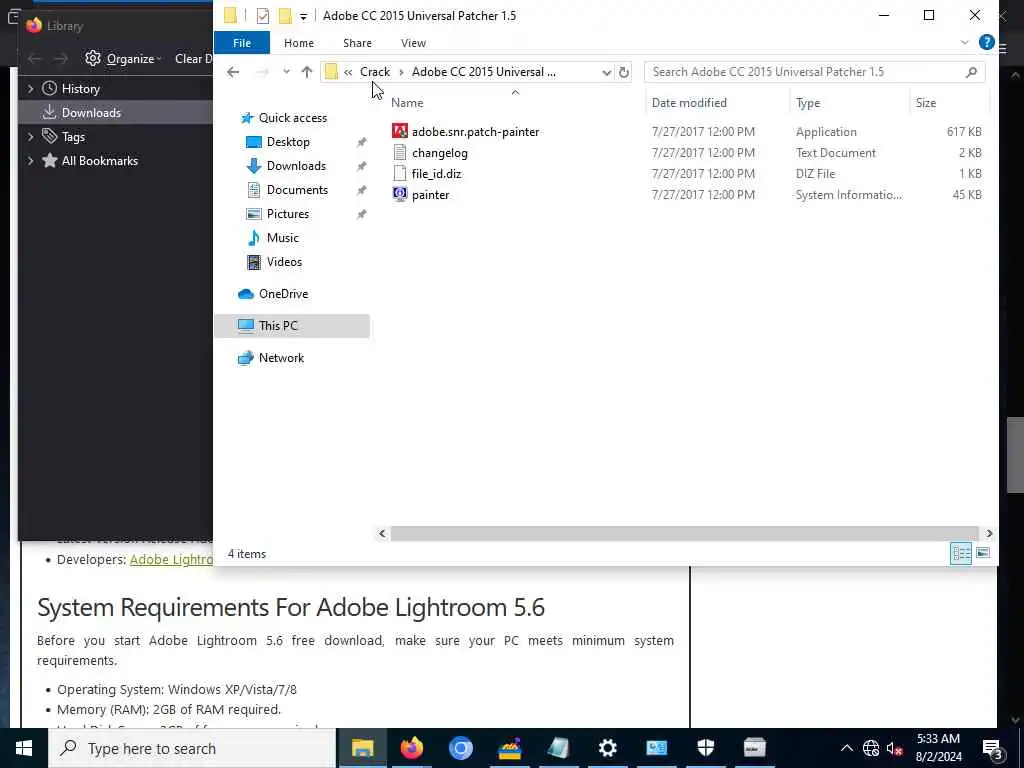Switch to details view layout icon

(x=961, y=553)
